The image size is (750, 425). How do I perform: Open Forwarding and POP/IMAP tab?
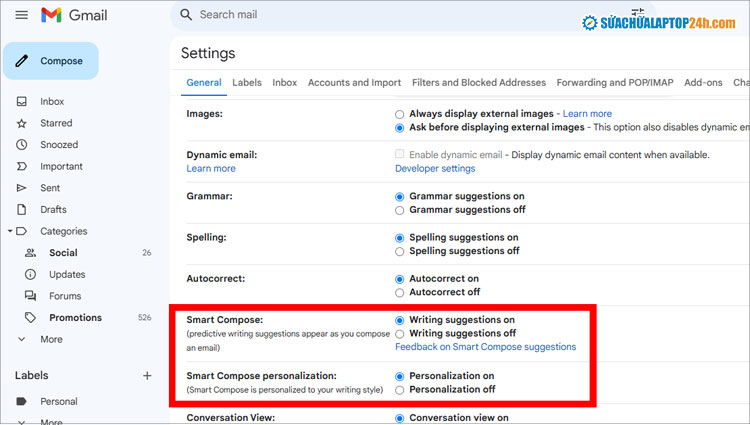615,83
